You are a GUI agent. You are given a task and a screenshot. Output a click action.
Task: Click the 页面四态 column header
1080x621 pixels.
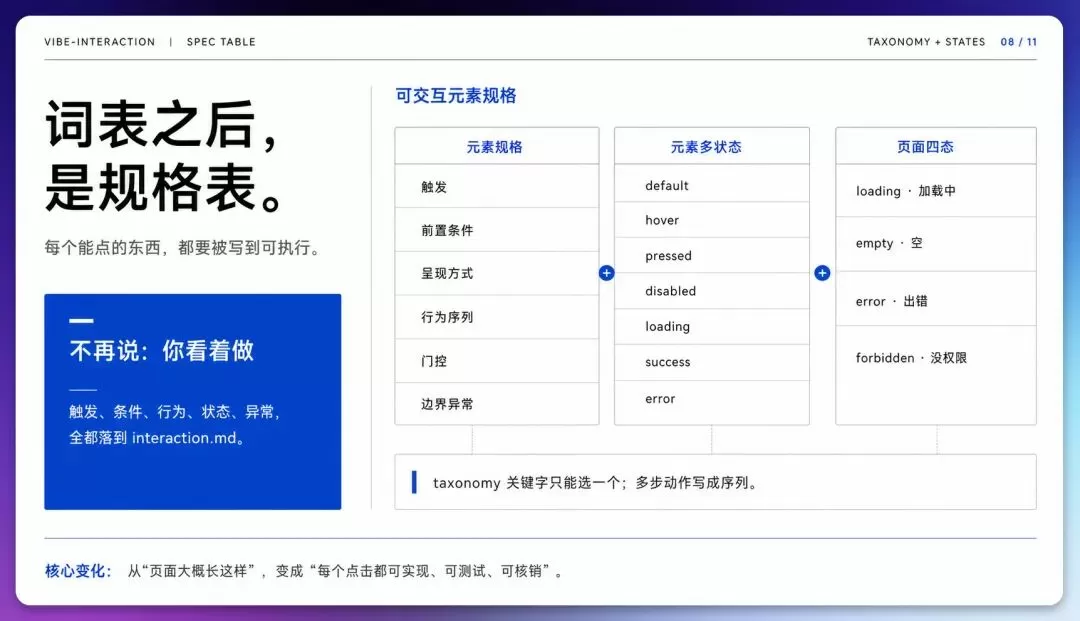pyautogui.click(x=936, y=146)
